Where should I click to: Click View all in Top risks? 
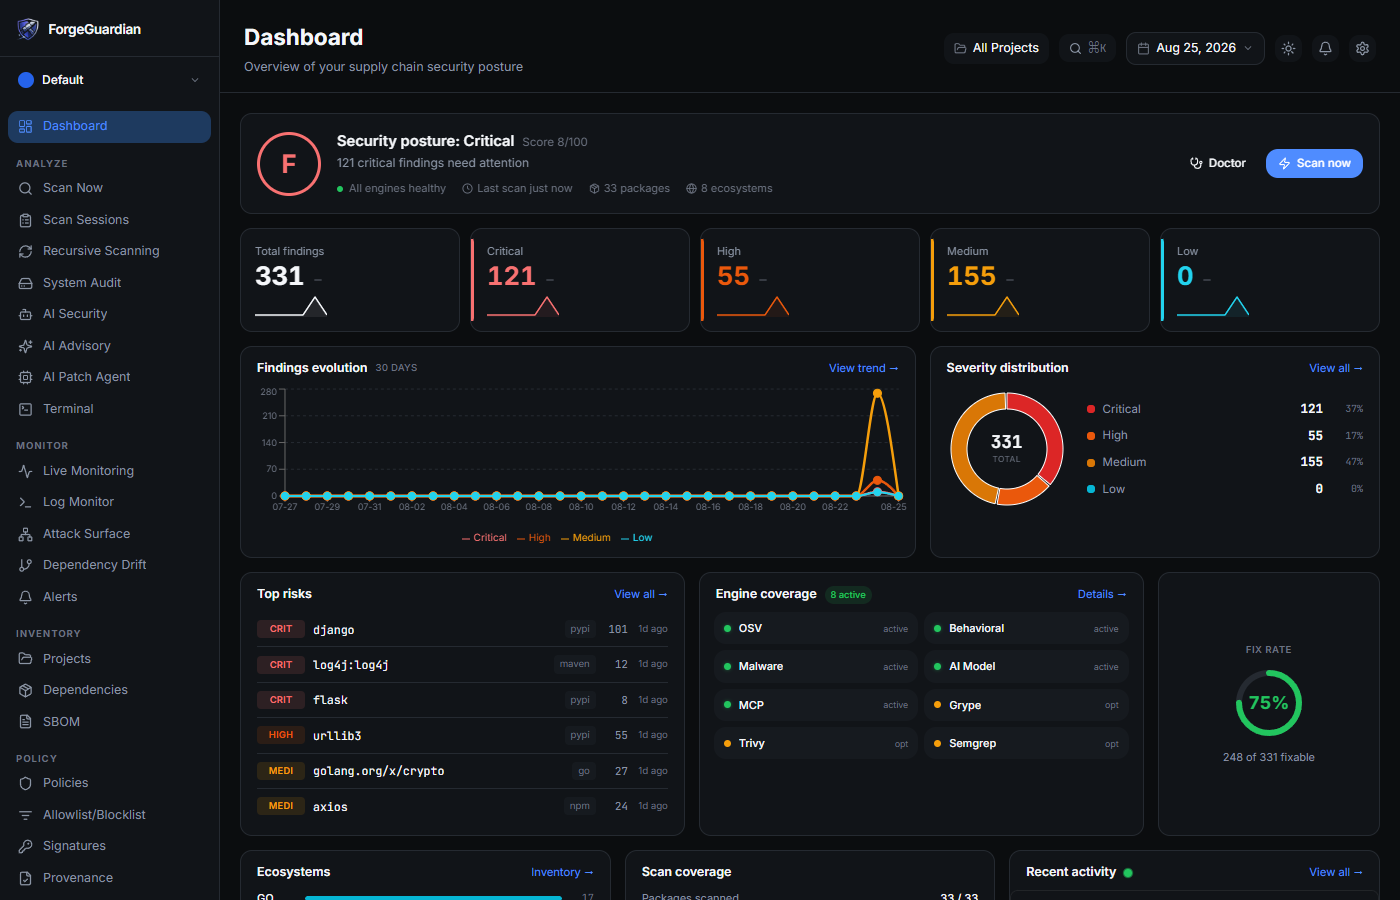(640, 594)
